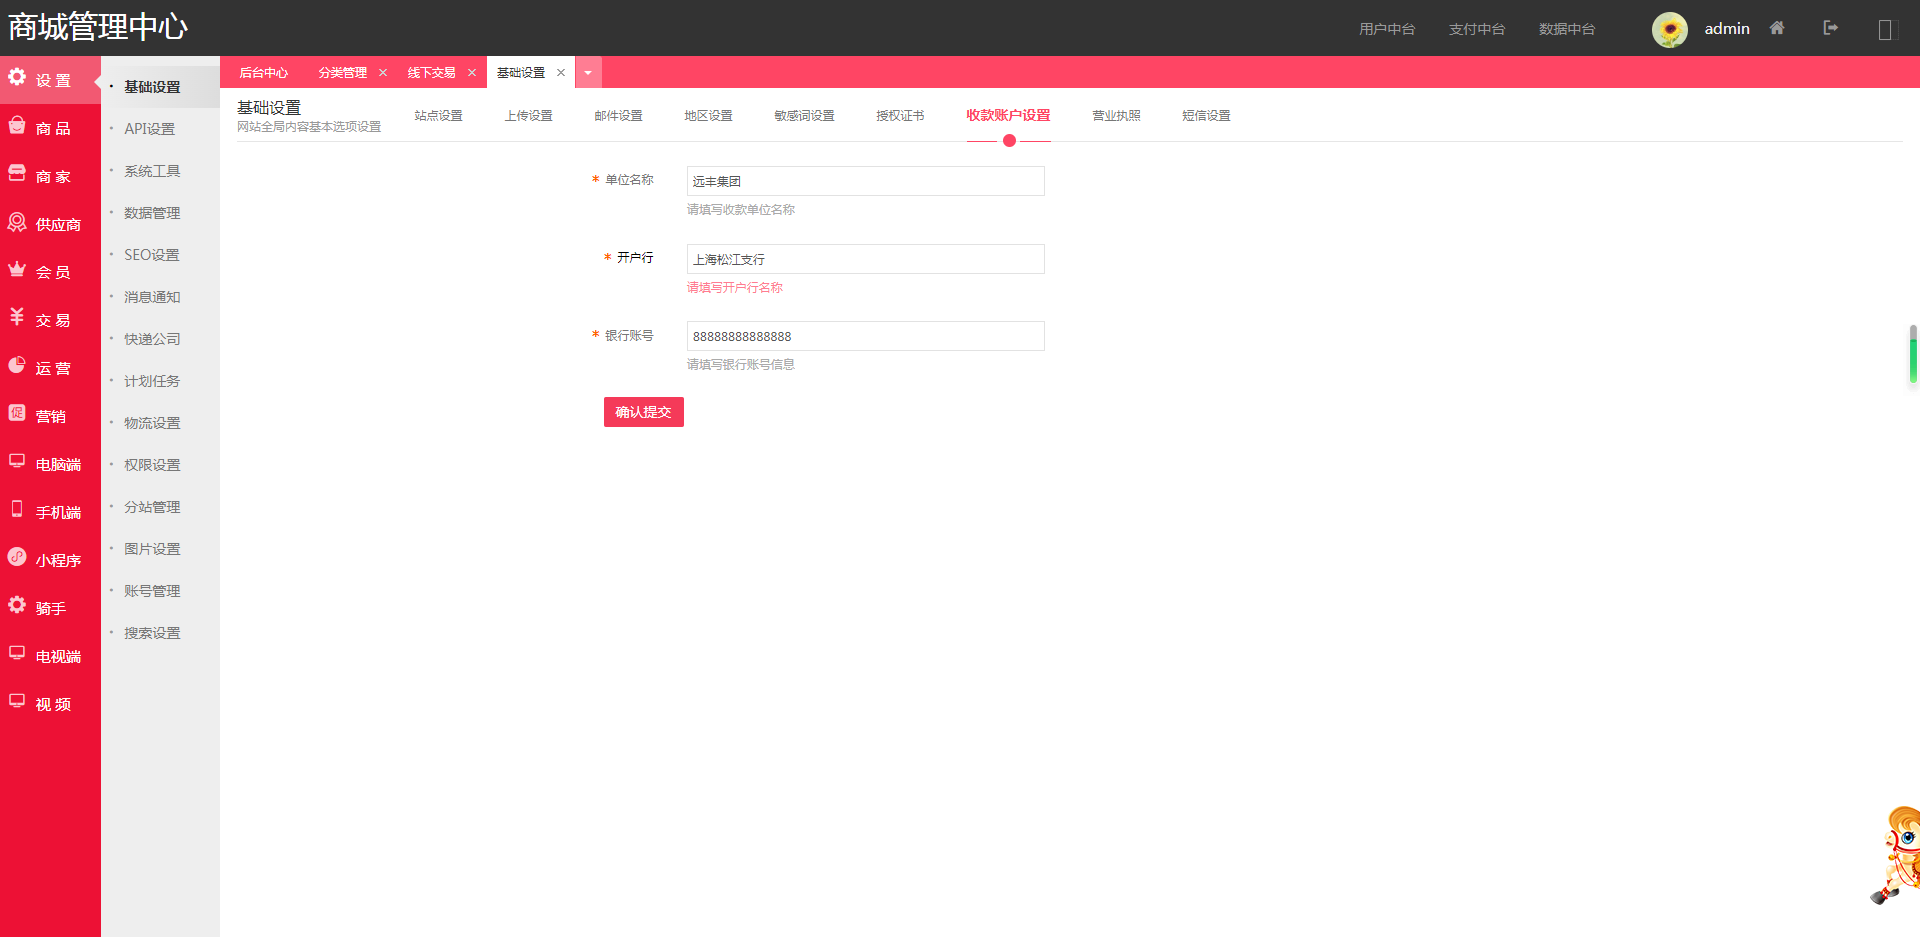
Task: Click the 交易 yen icon
Action: click(x=17, y=317)
